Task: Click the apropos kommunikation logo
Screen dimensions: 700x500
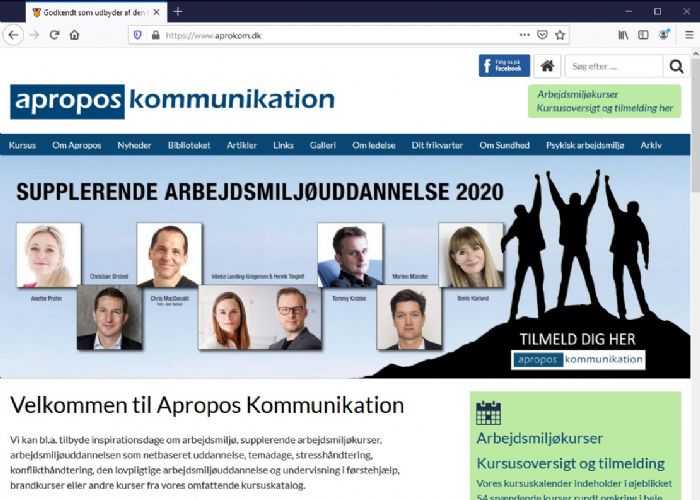Action: (172, 100)
